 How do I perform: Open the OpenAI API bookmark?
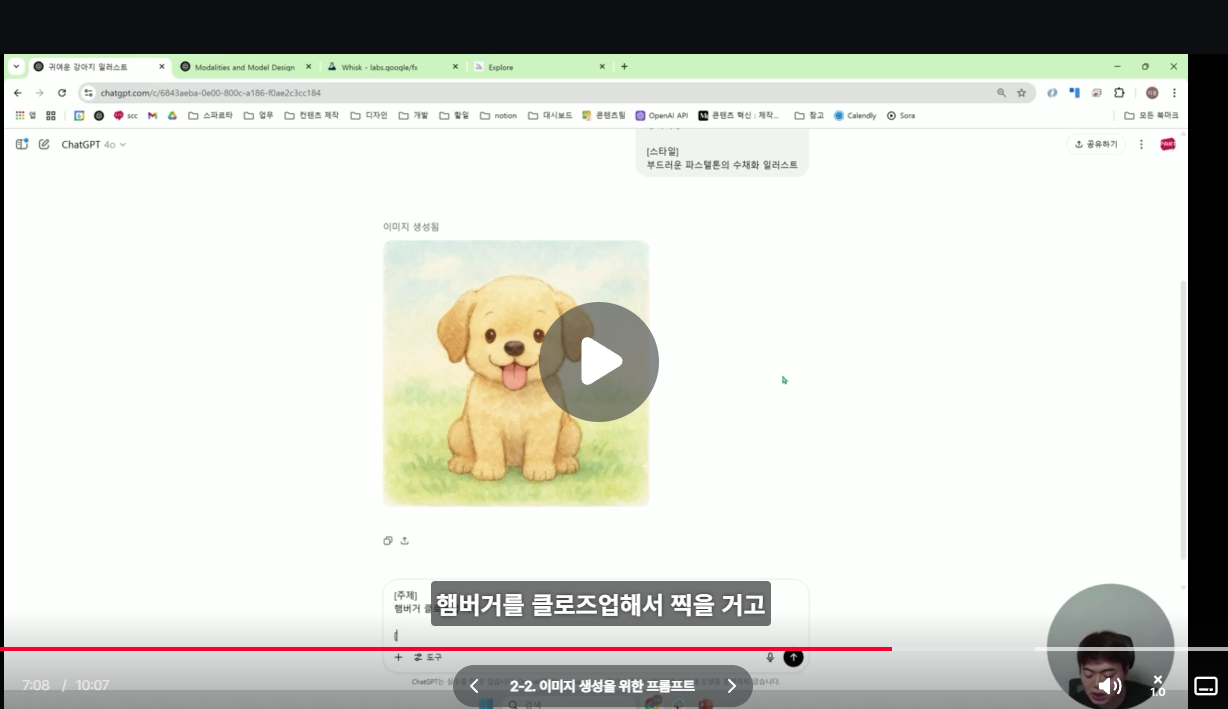(662, 115)
